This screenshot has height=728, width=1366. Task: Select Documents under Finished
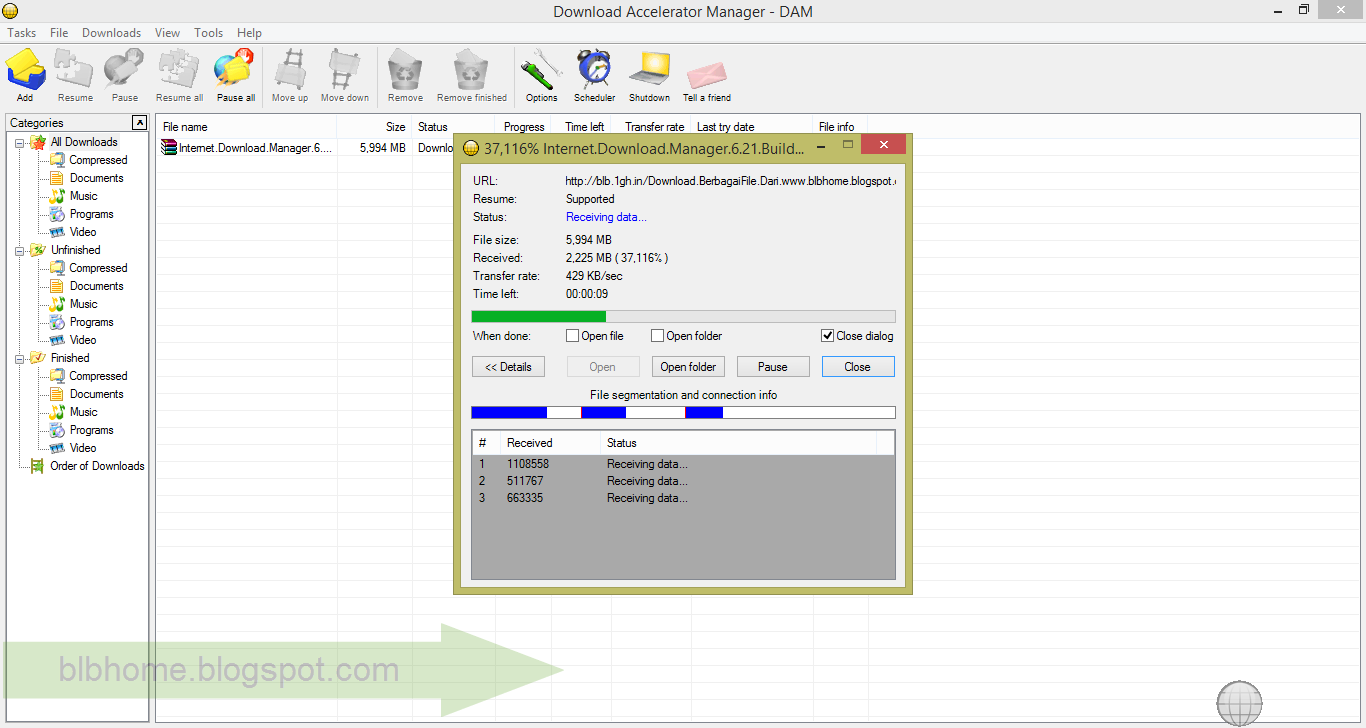tap(97, 394)
